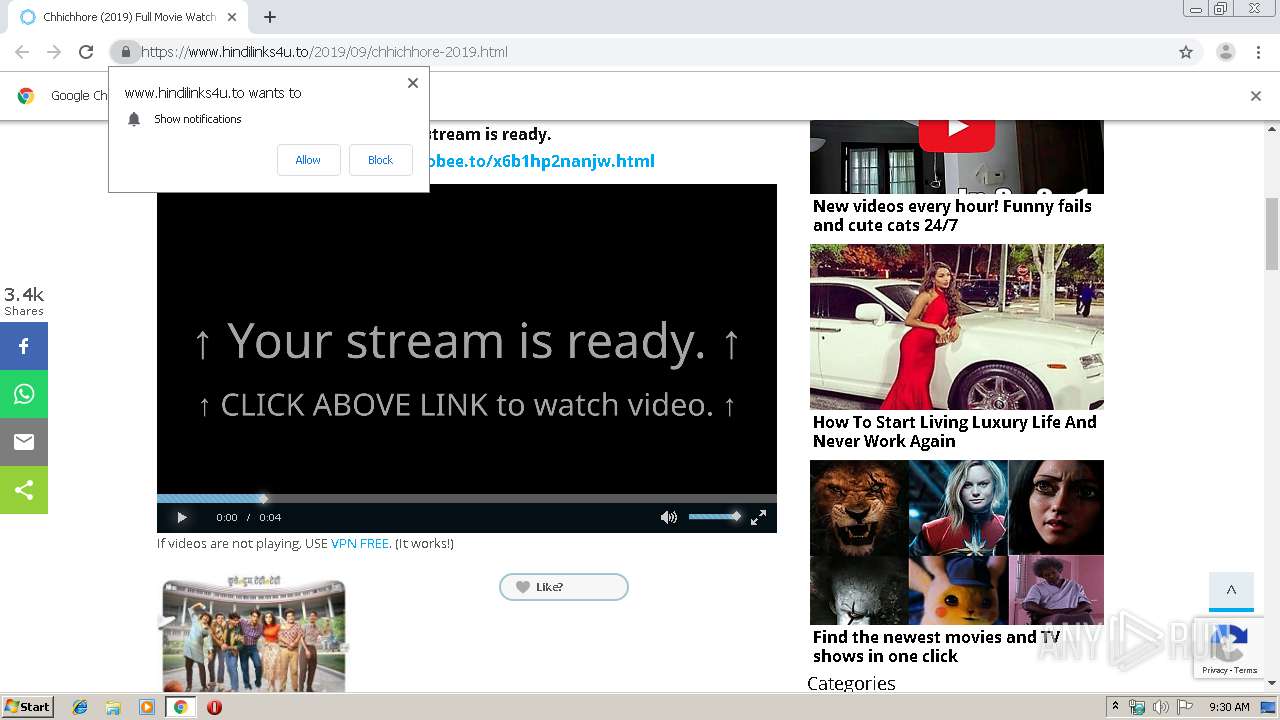Share by email
This screenshot has height=720, width=1280.
point(24,442)
